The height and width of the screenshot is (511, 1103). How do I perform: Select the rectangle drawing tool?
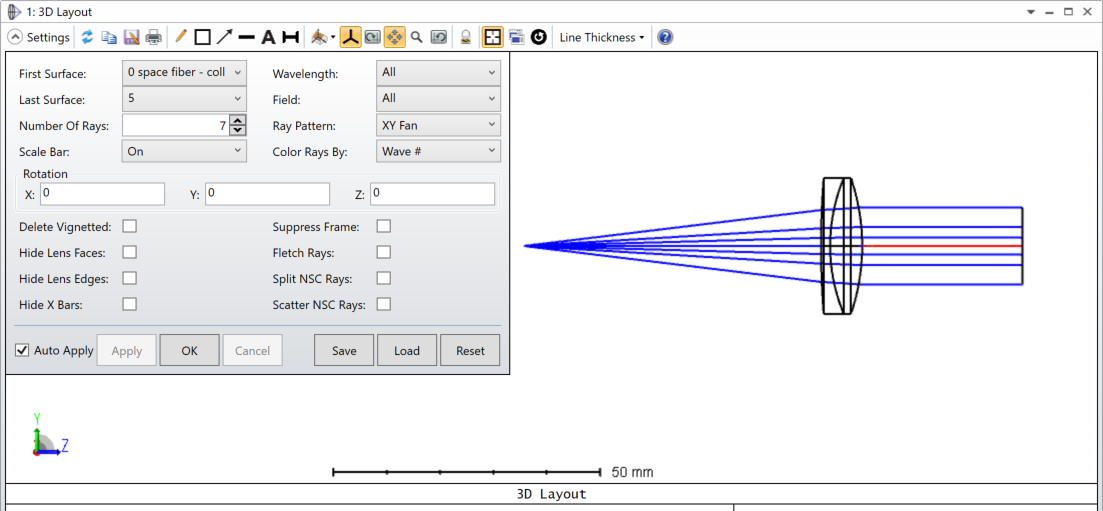pyautogui.click(x=203, y=37)
